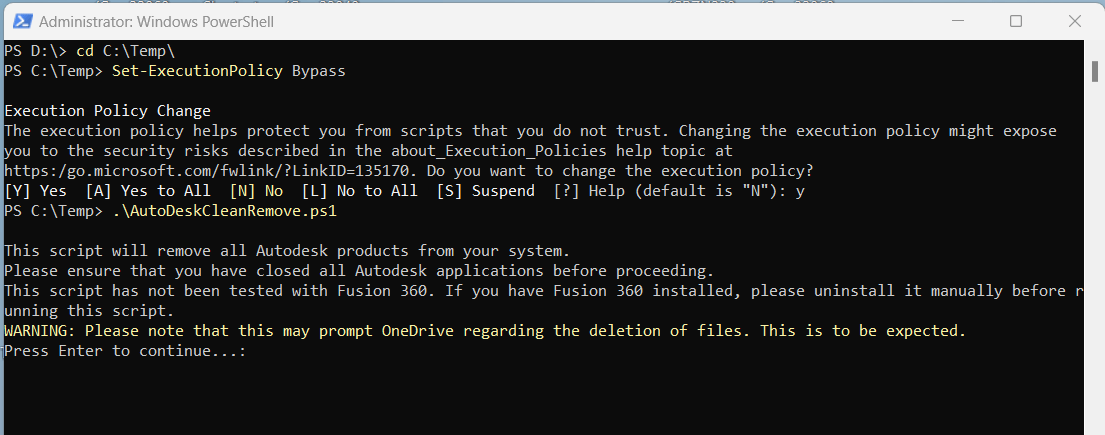The width and height of the screenshot is (1105, 435).
Task: Click the '[A] Yes to All' option text
Action: (147, 191)
